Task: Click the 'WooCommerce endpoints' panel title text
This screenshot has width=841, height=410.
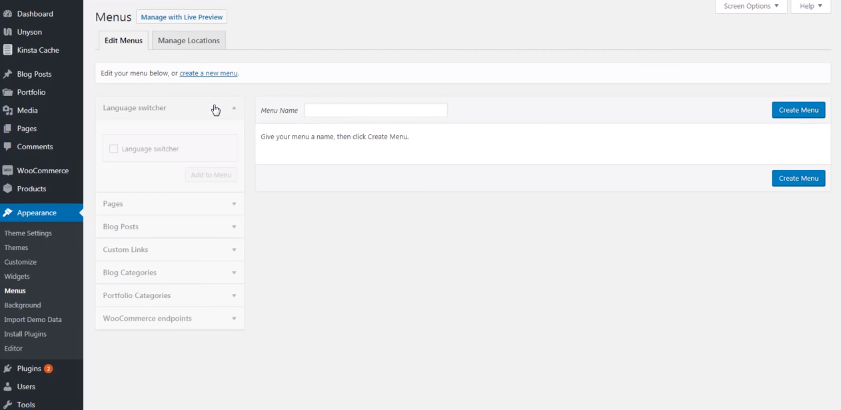Action: [147, 319]
